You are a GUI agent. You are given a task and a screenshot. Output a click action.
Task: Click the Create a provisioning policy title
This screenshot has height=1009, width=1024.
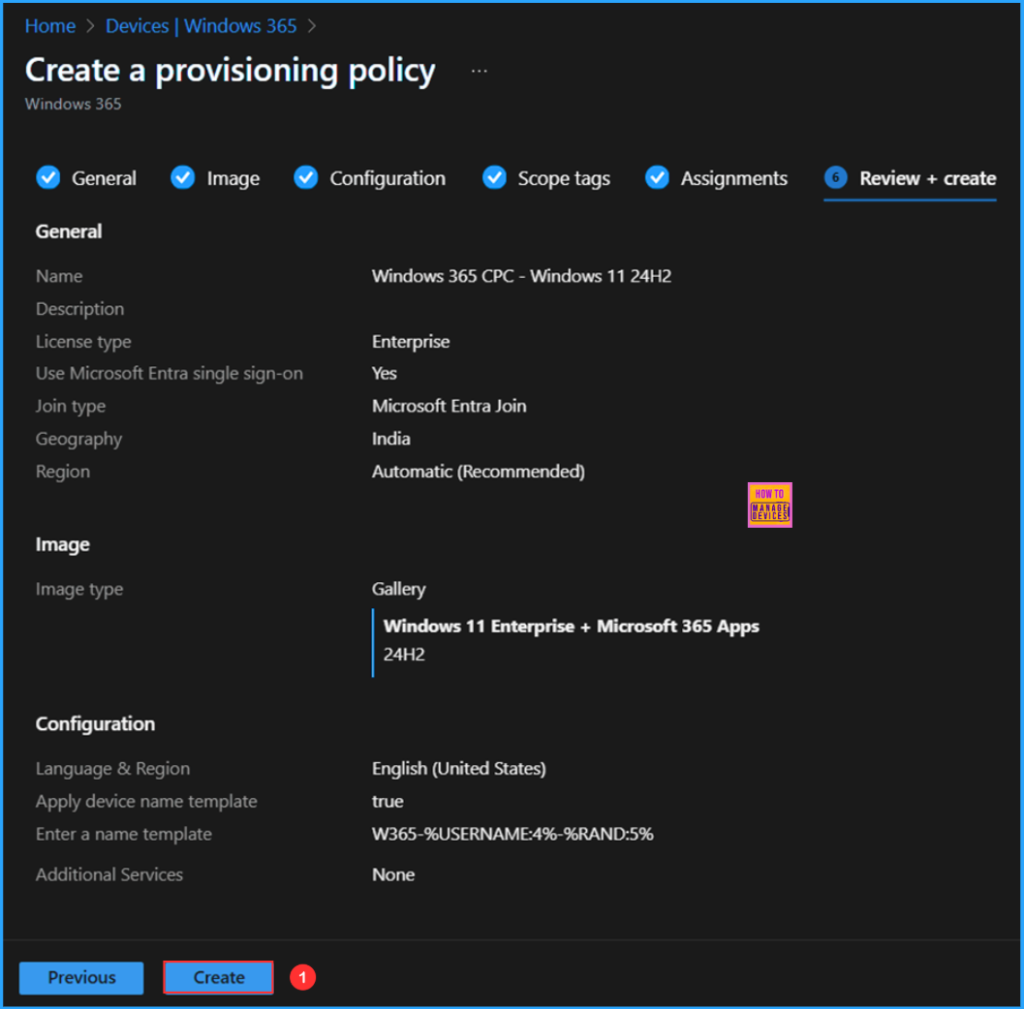click(x=230, y=71)
